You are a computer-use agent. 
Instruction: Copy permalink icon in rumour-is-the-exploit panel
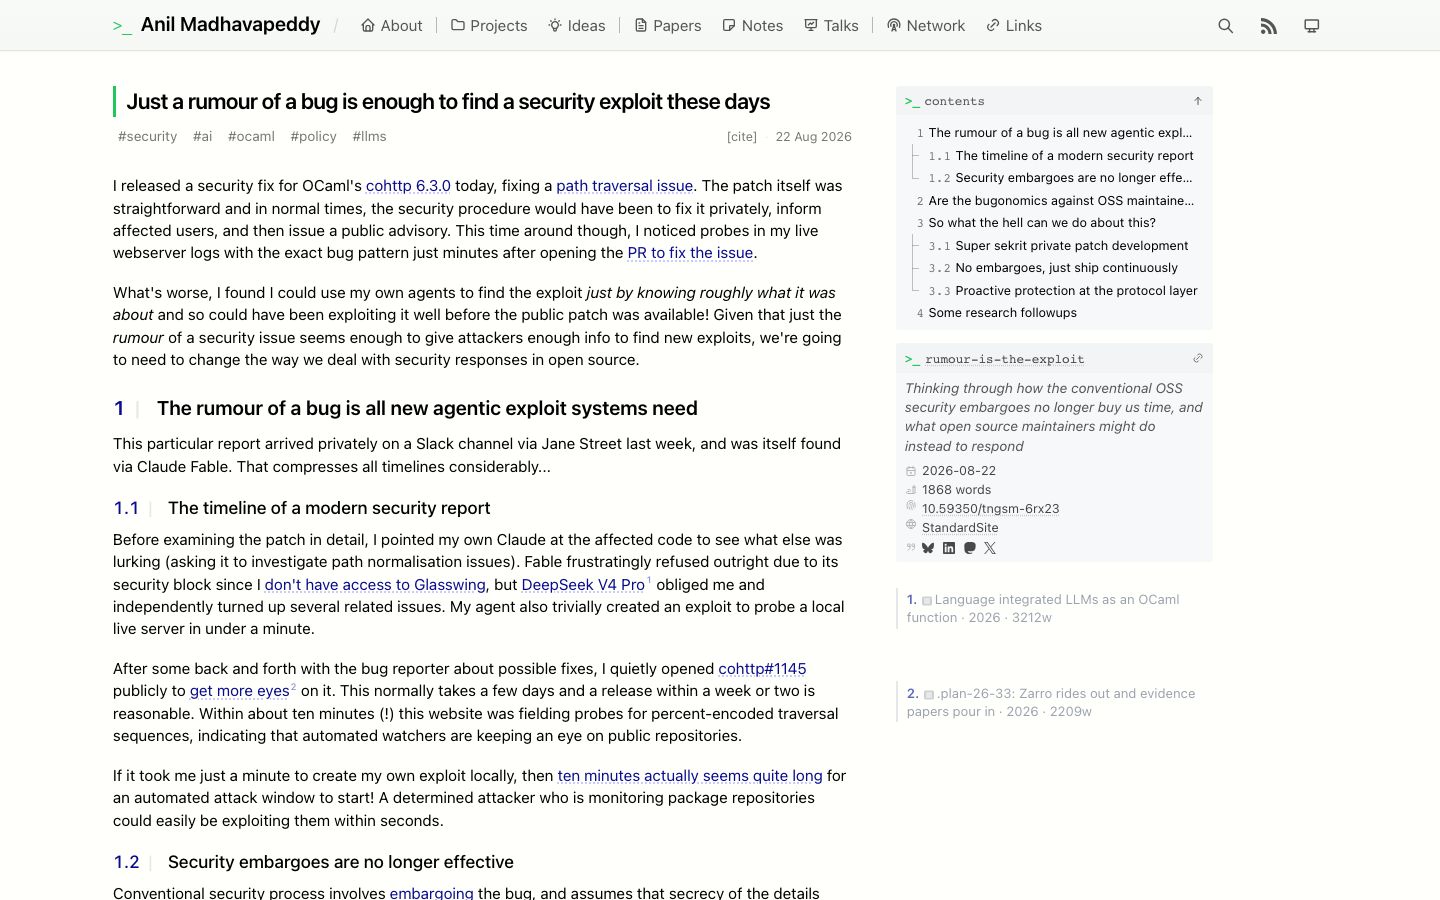[1198, 358]
